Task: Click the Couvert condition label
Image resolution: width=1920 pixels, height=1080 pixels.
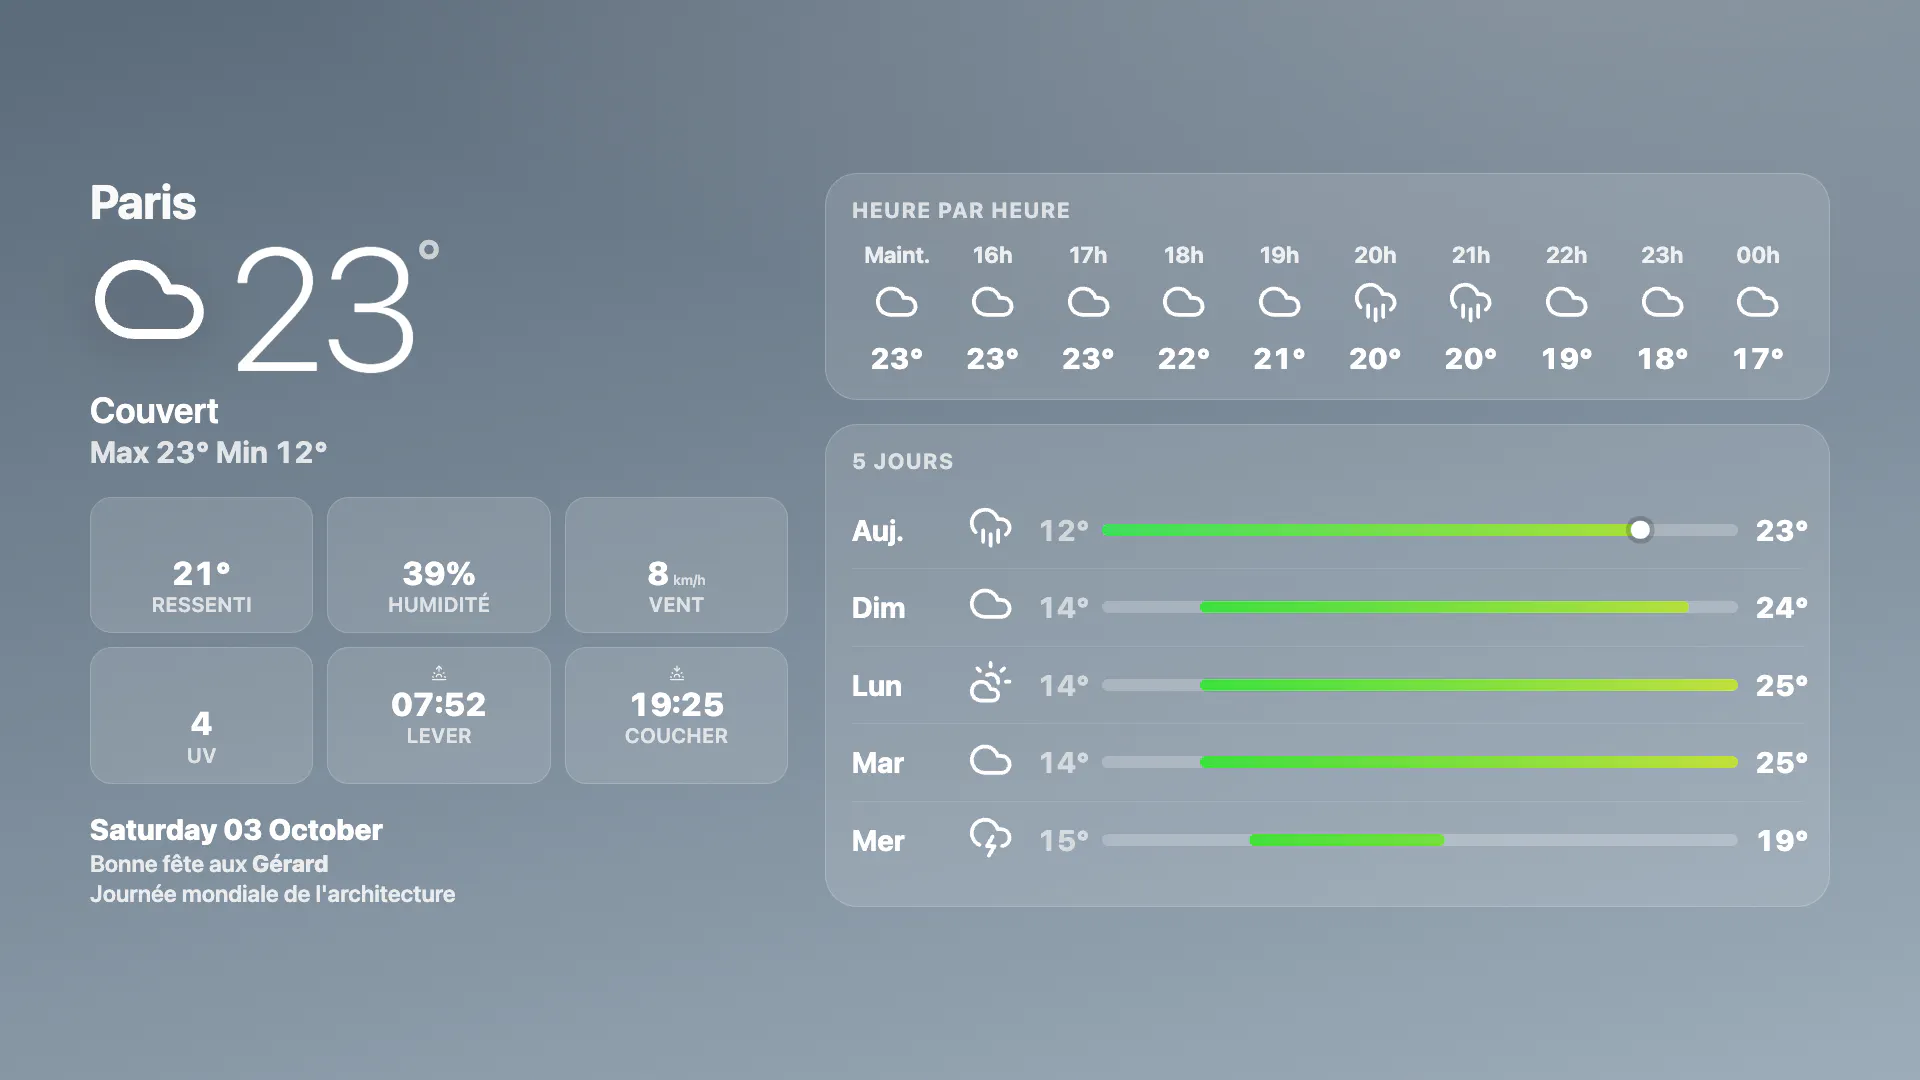Action: tap(154, 411)
